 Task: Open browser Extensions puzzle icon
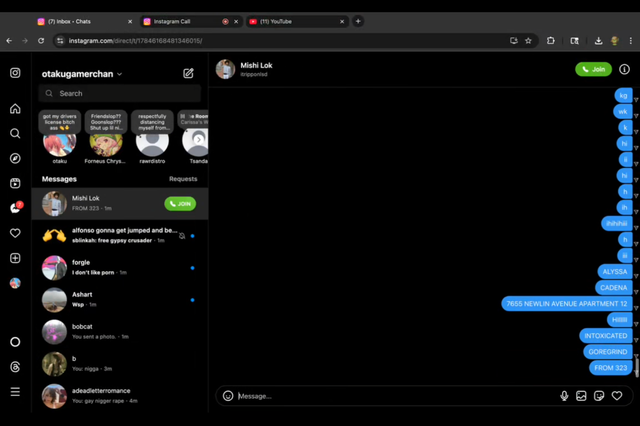(x=551, y=41)
